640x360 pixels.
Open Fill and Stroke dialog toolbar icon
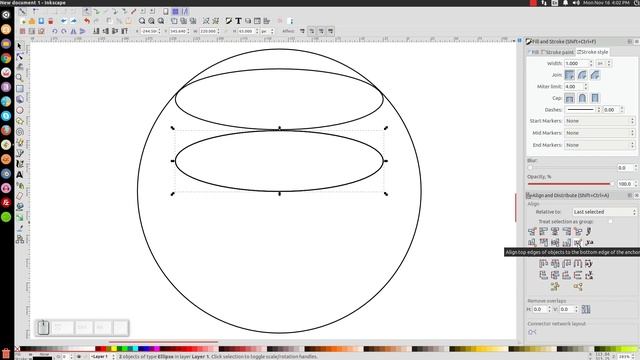point(229,21)
